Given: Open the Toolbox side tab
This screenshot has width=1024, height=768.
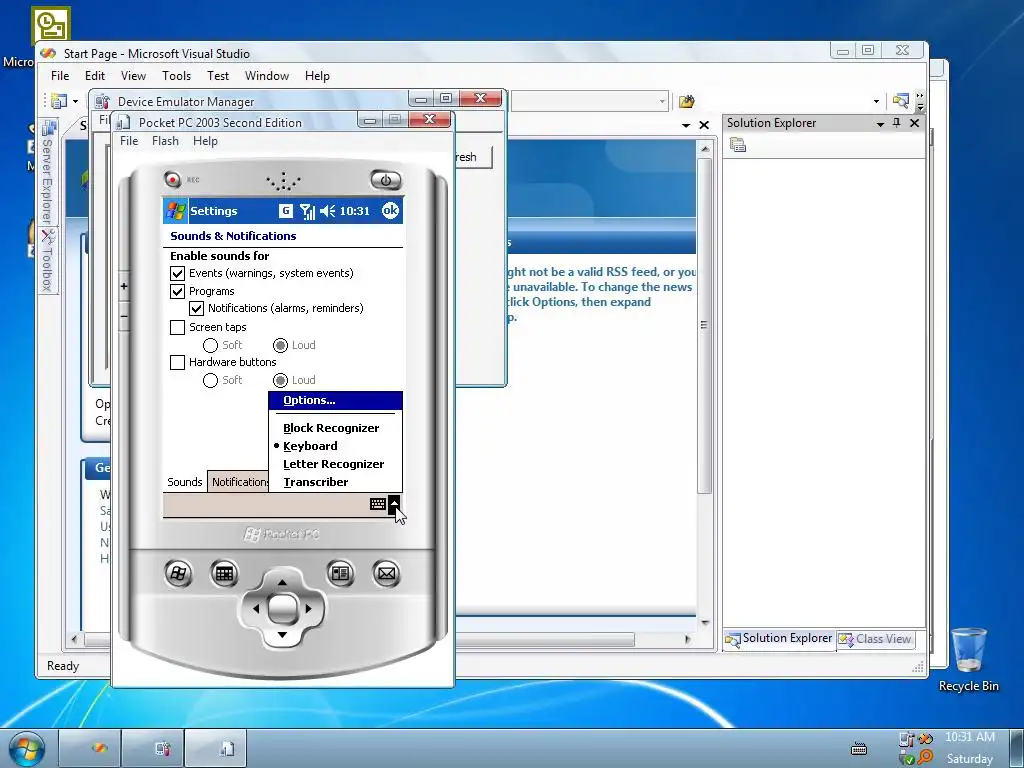Looking at the screenshot, I should 48,261.
